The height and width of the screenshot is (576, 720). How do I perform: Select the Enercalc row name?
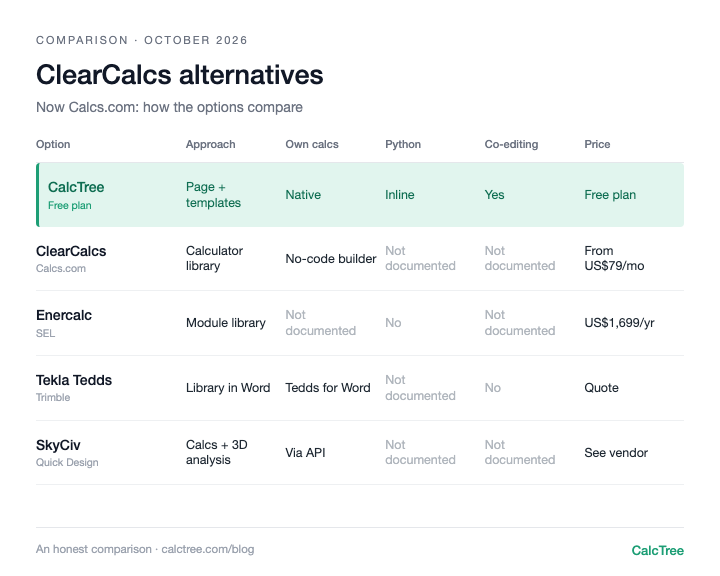(x=64, y=315)
